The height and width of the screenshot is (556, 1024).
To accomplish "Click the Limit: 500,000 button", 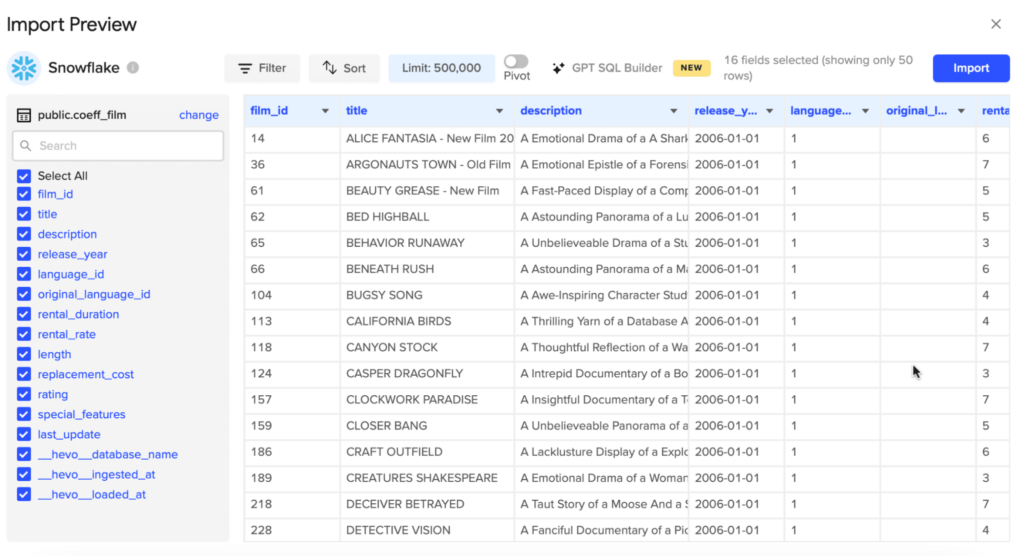I will (x=441, y=68).
